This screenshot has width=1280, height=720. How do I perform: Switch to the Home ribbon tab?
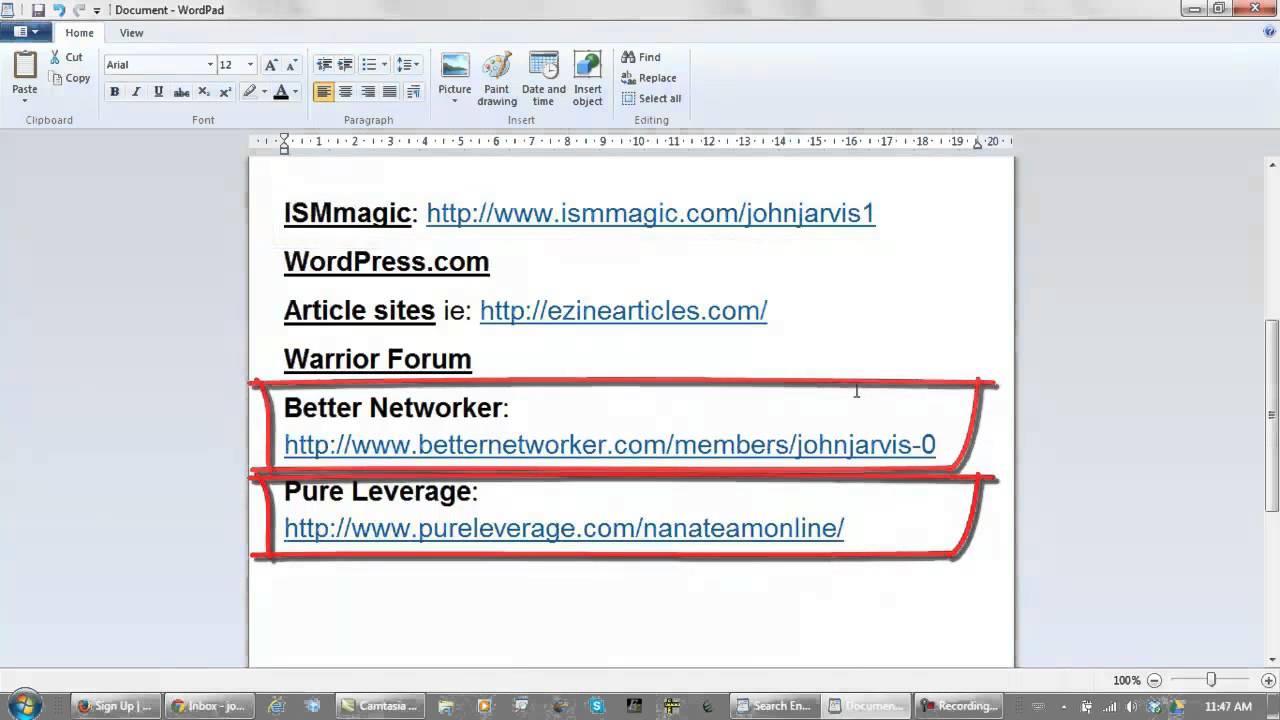[x=79, y=33]
